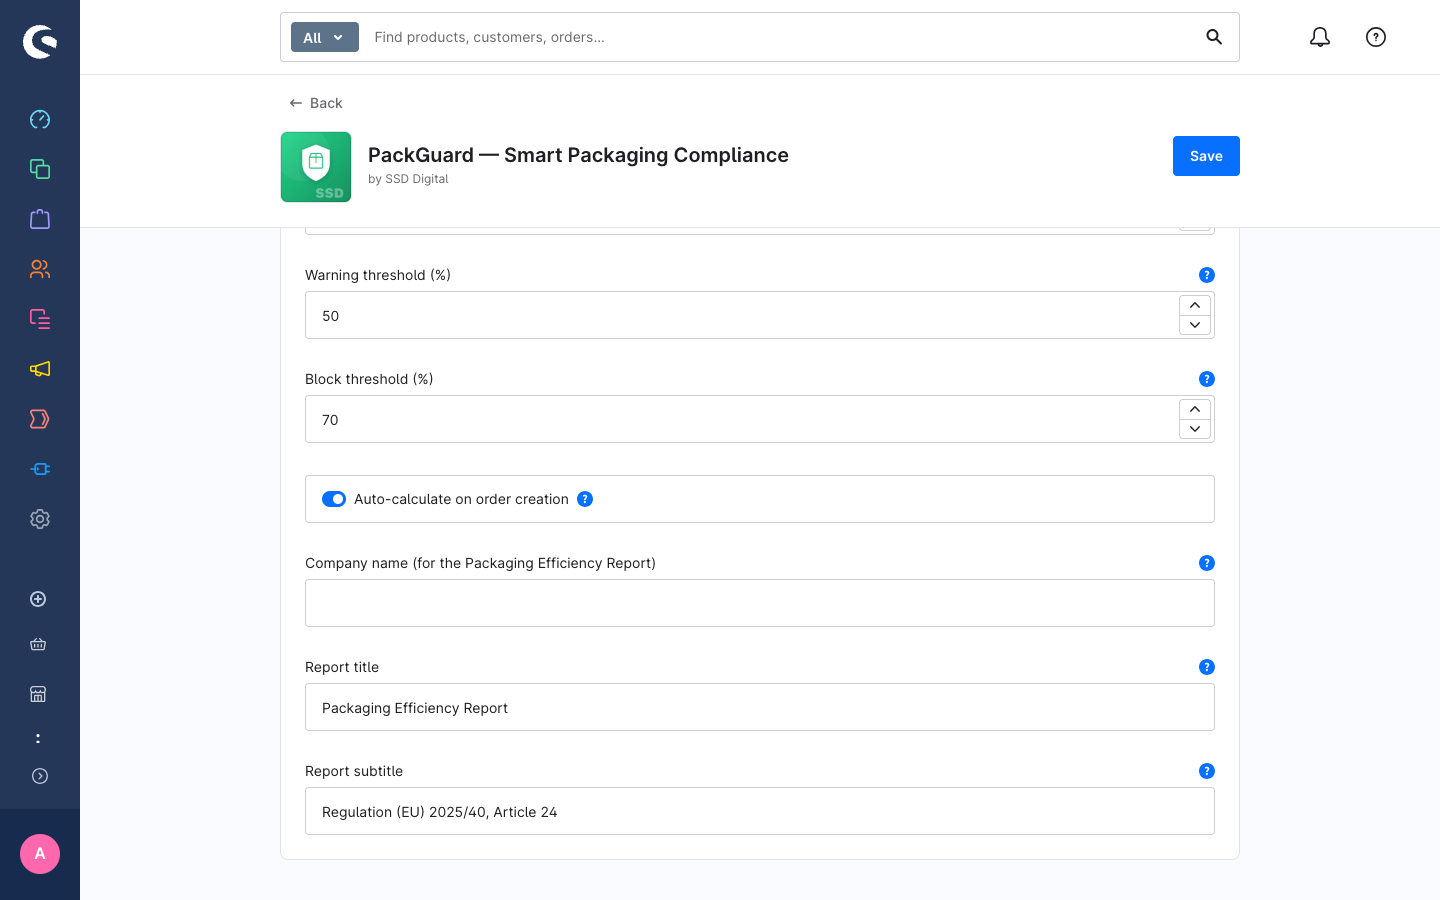This screenshot has width=1440, height=900.
Task: Open the Orders bag icon in sidebar
Action: click(x=40, y=219)
